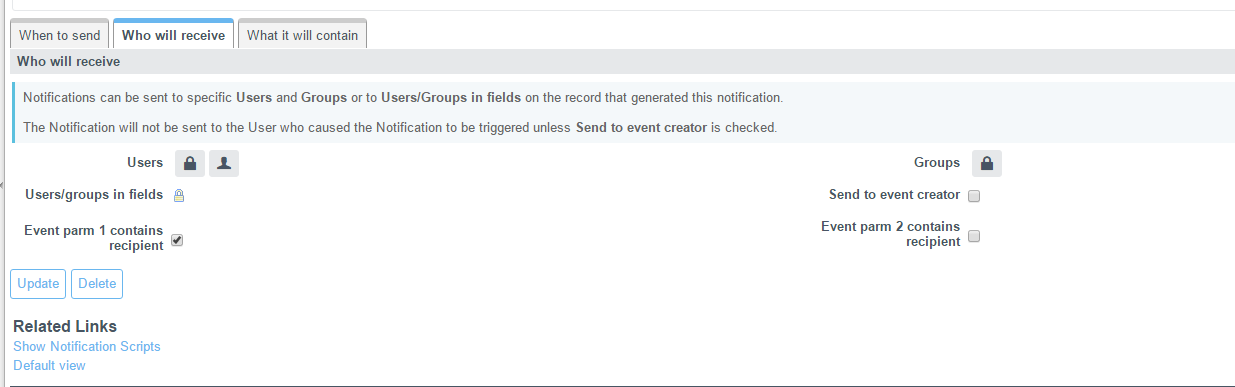
Task: Click the Update button
Action: point(38,284)
